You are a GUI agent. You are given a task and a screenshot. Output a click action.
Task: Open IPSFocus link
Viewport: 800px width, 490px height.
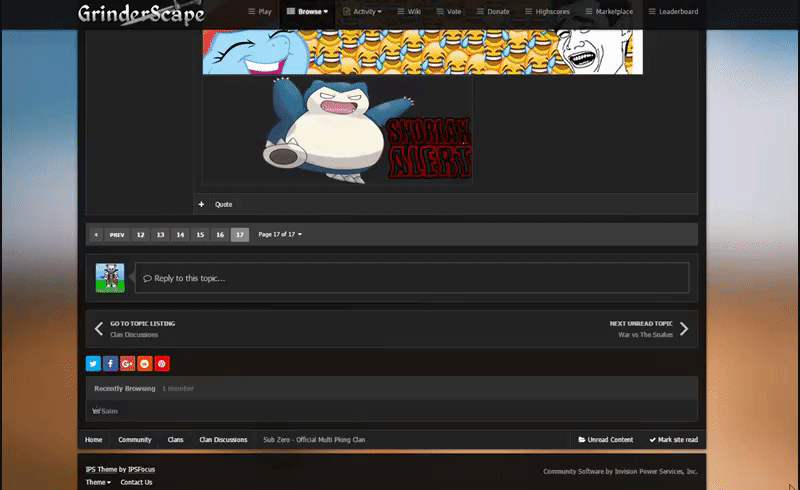coord(141,469)
